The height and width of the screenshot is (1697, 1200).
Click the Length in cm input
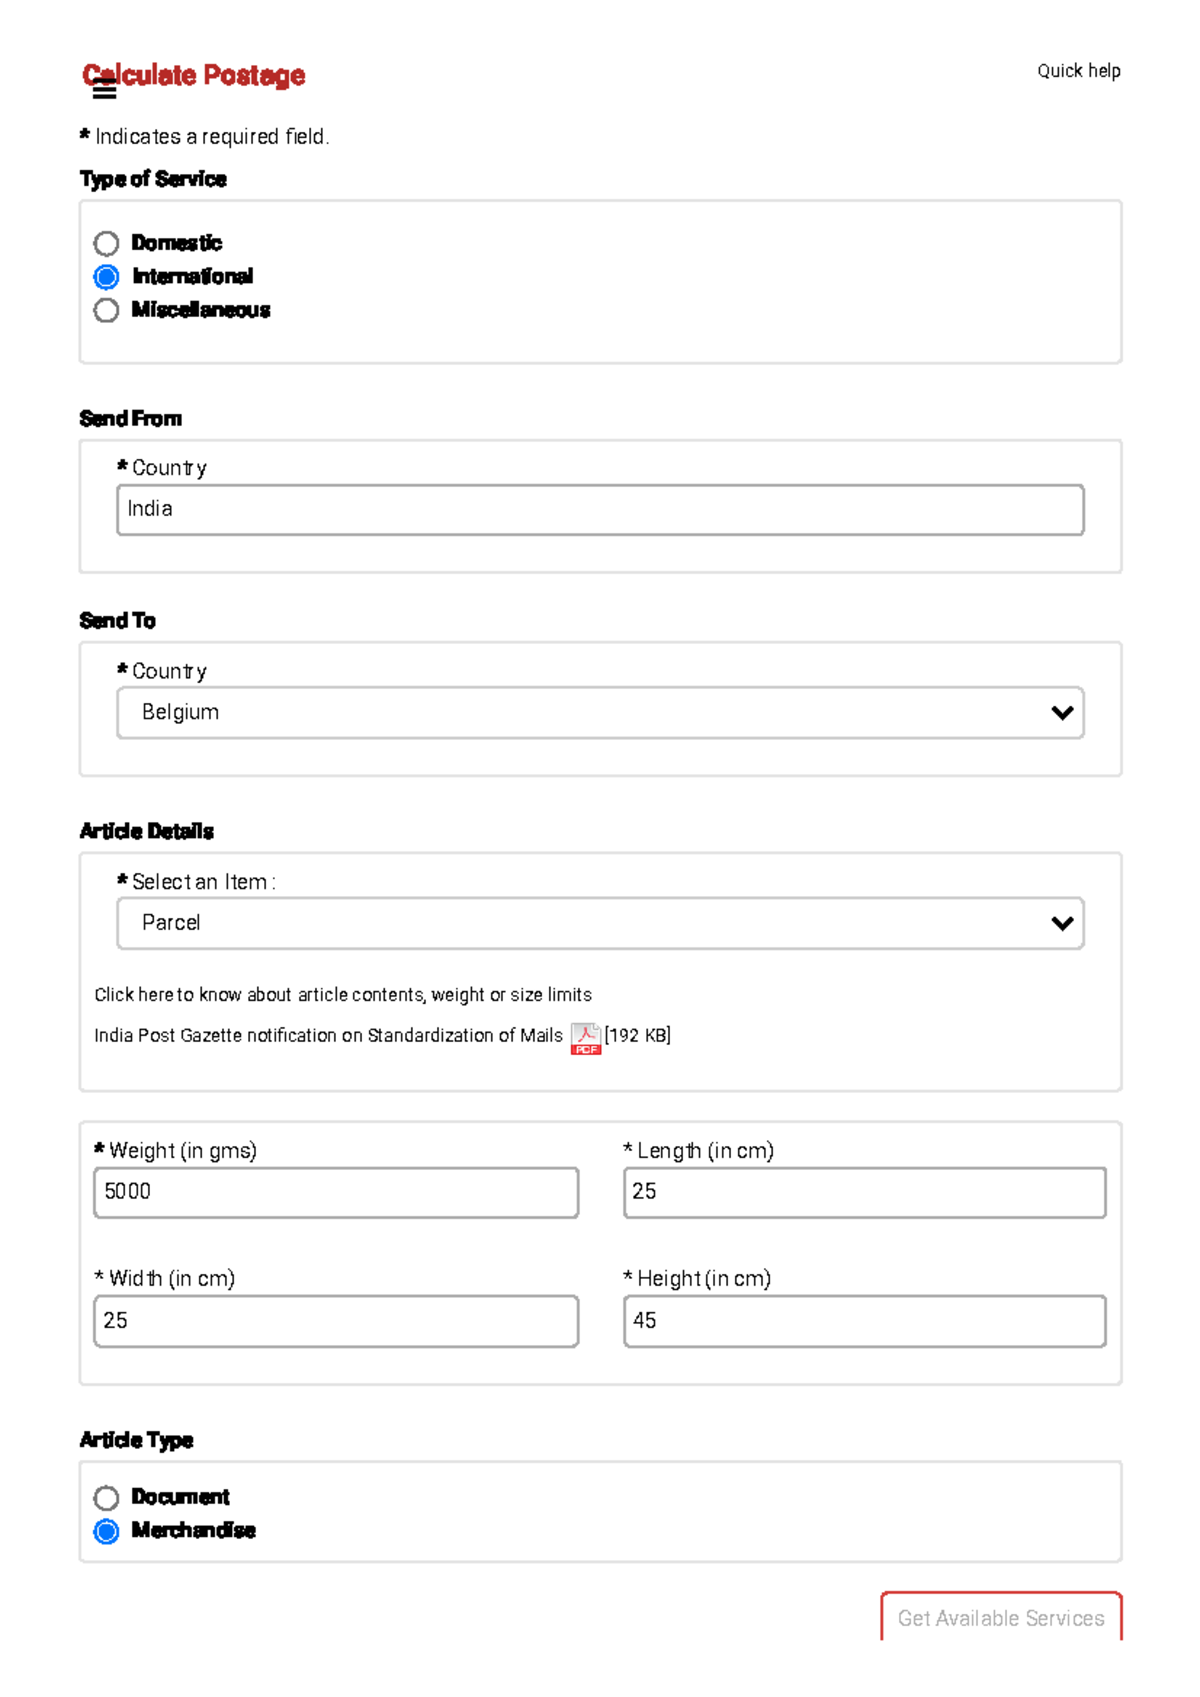[x=863, y=1192]
